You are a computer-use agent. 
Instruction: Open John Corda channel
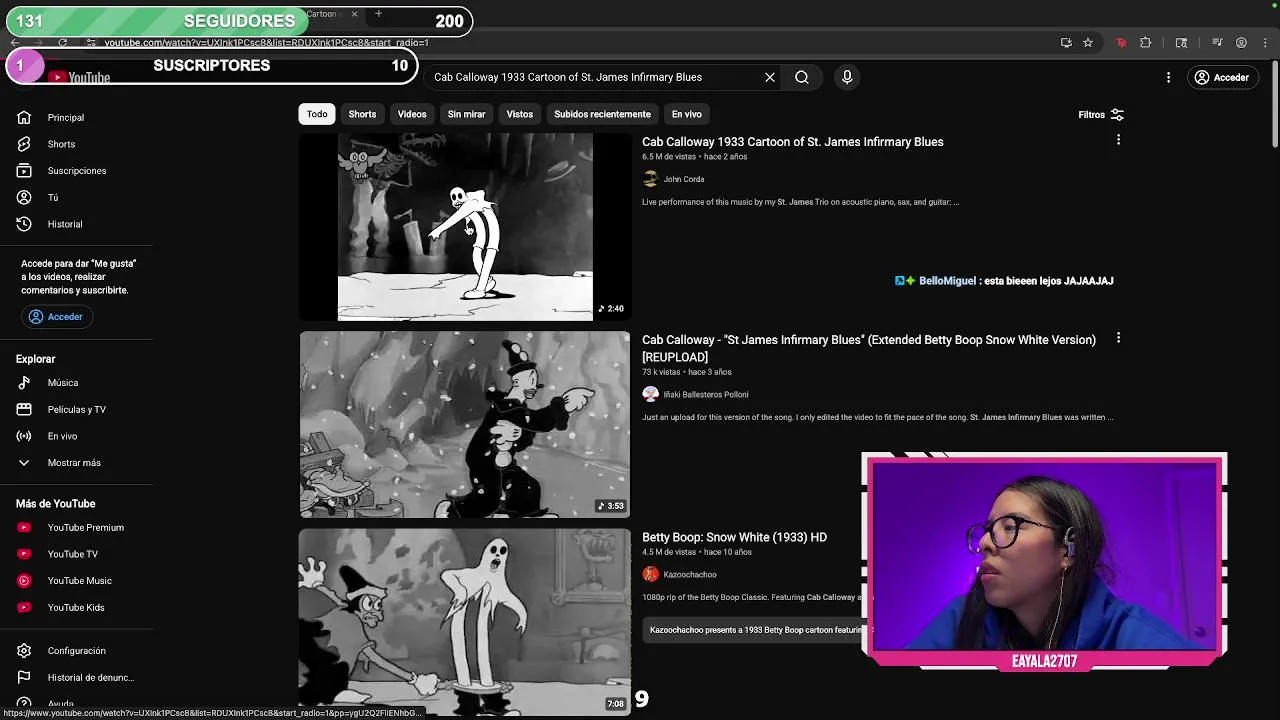(x=684, y=179)
